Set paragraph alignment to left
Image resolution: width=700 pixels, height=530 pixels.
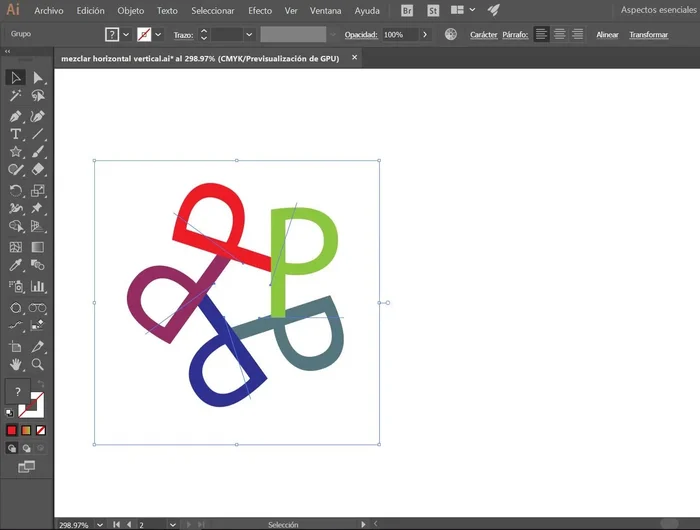(541, 34)
